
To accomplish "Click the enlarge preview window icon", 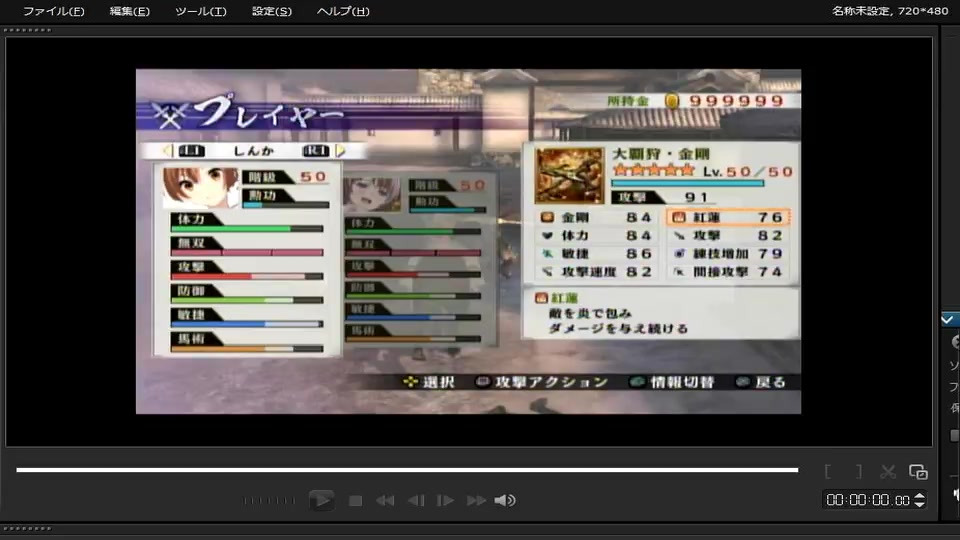I will pos(918,471).
